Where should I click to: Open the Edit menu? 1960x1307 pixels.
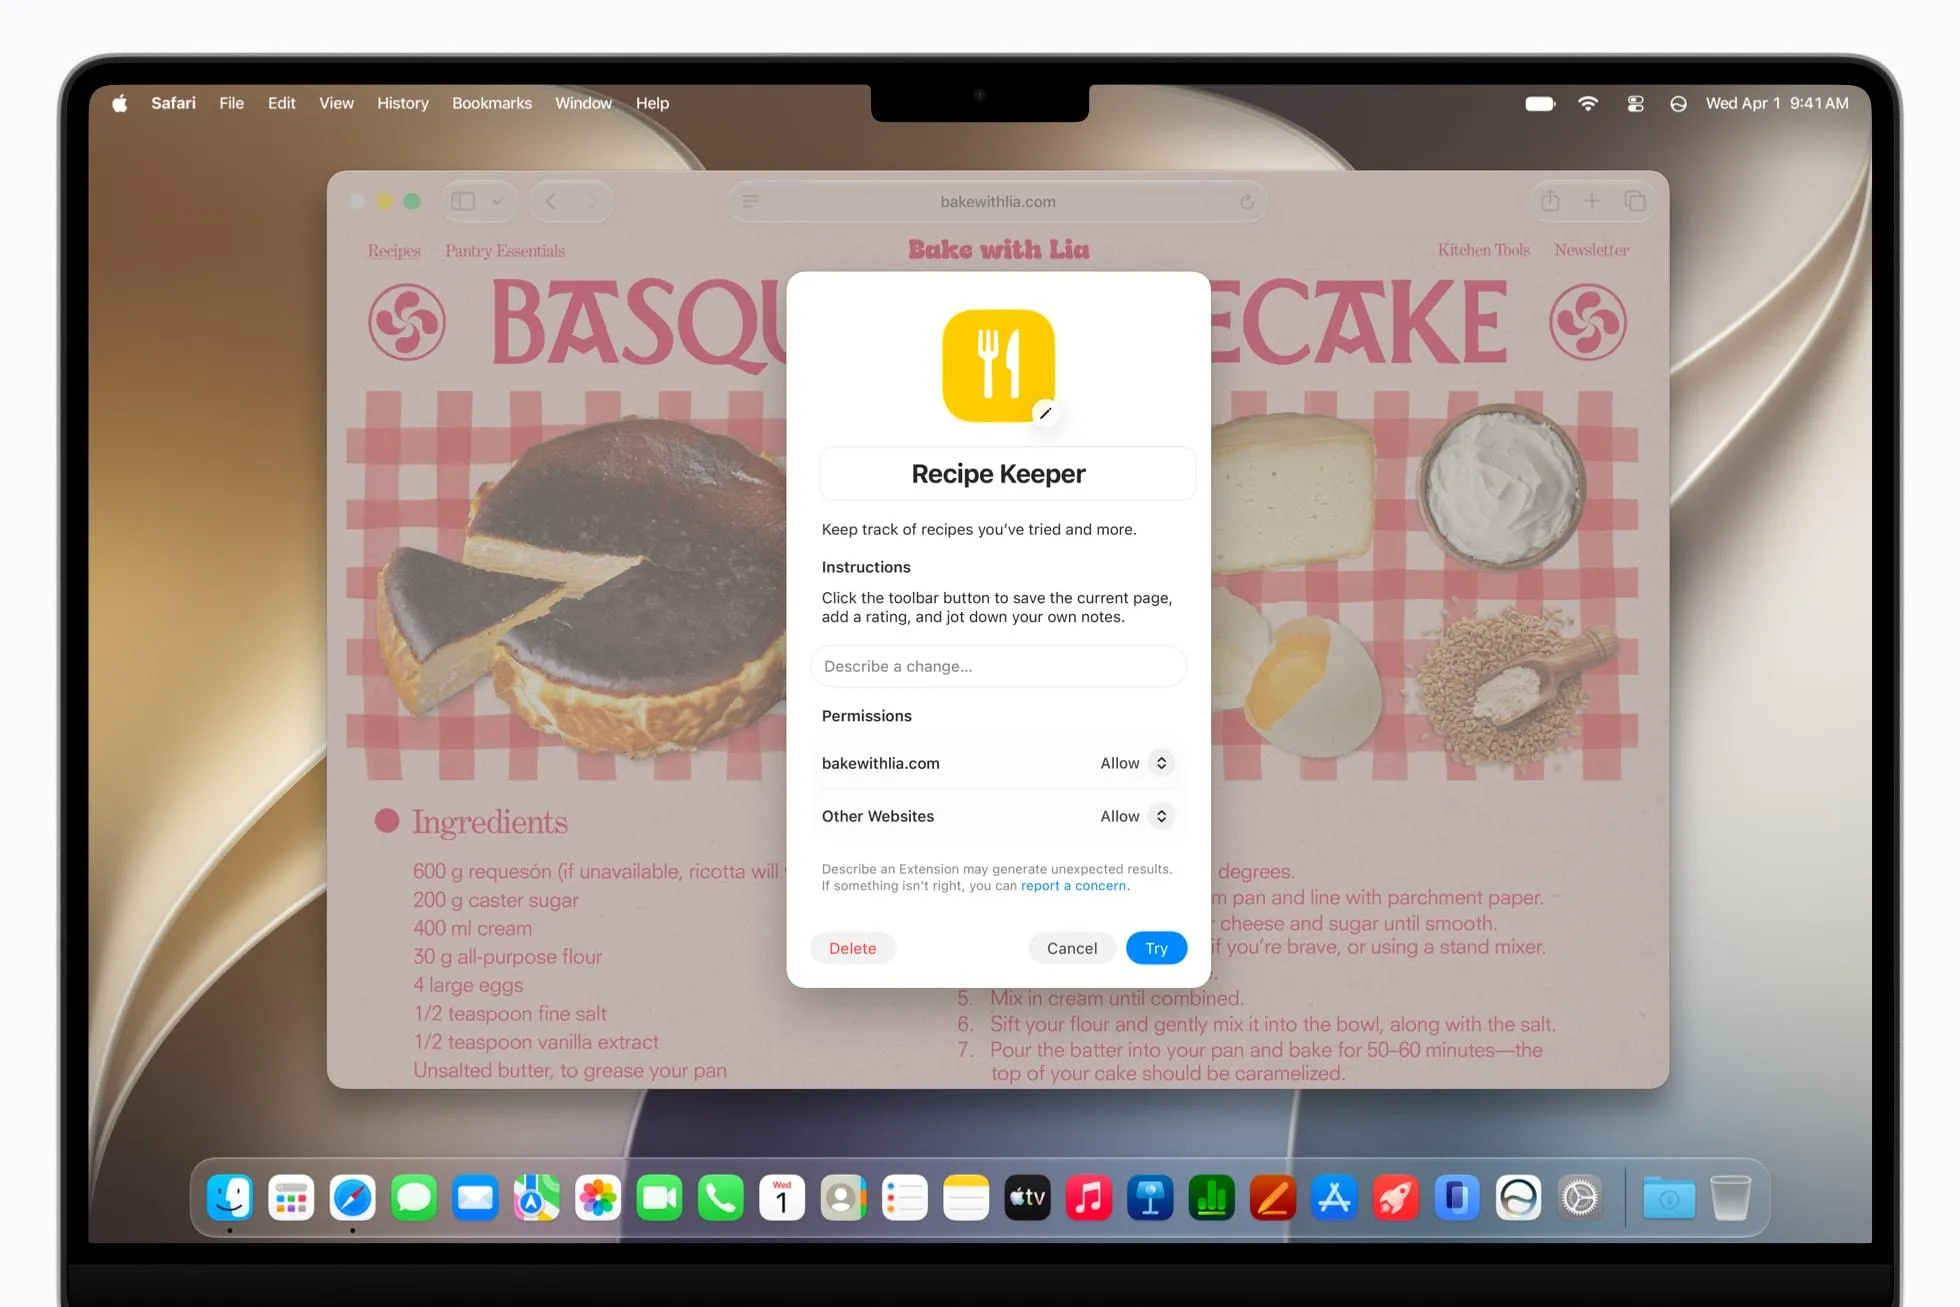pos(282,103)
